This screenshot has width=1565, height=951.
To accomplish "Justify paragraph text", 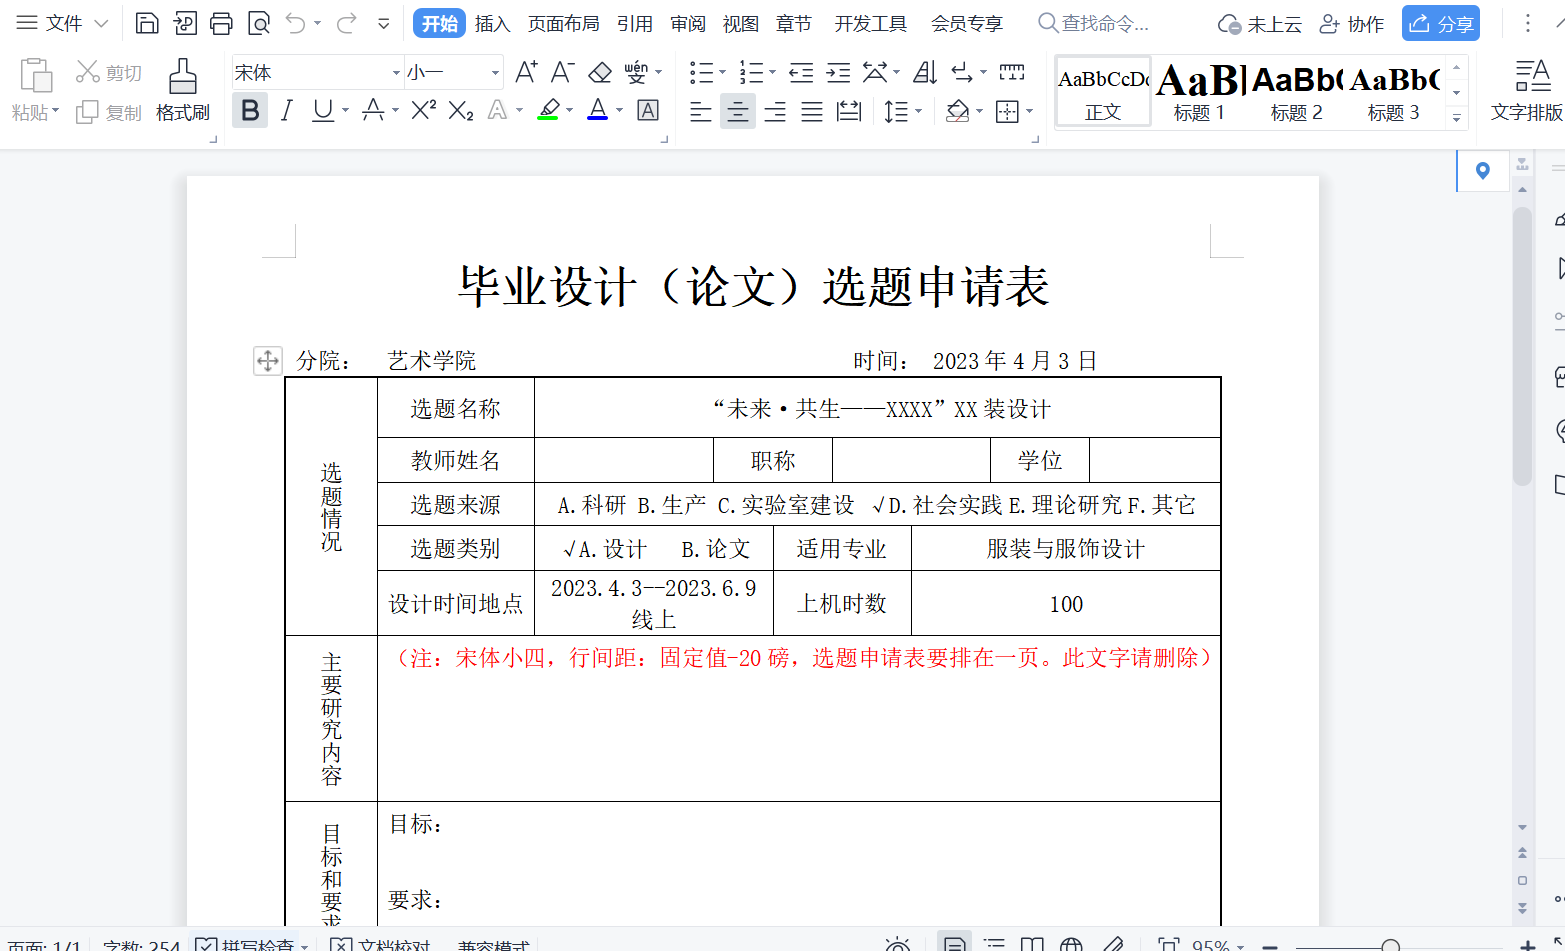I will [812, 111].
